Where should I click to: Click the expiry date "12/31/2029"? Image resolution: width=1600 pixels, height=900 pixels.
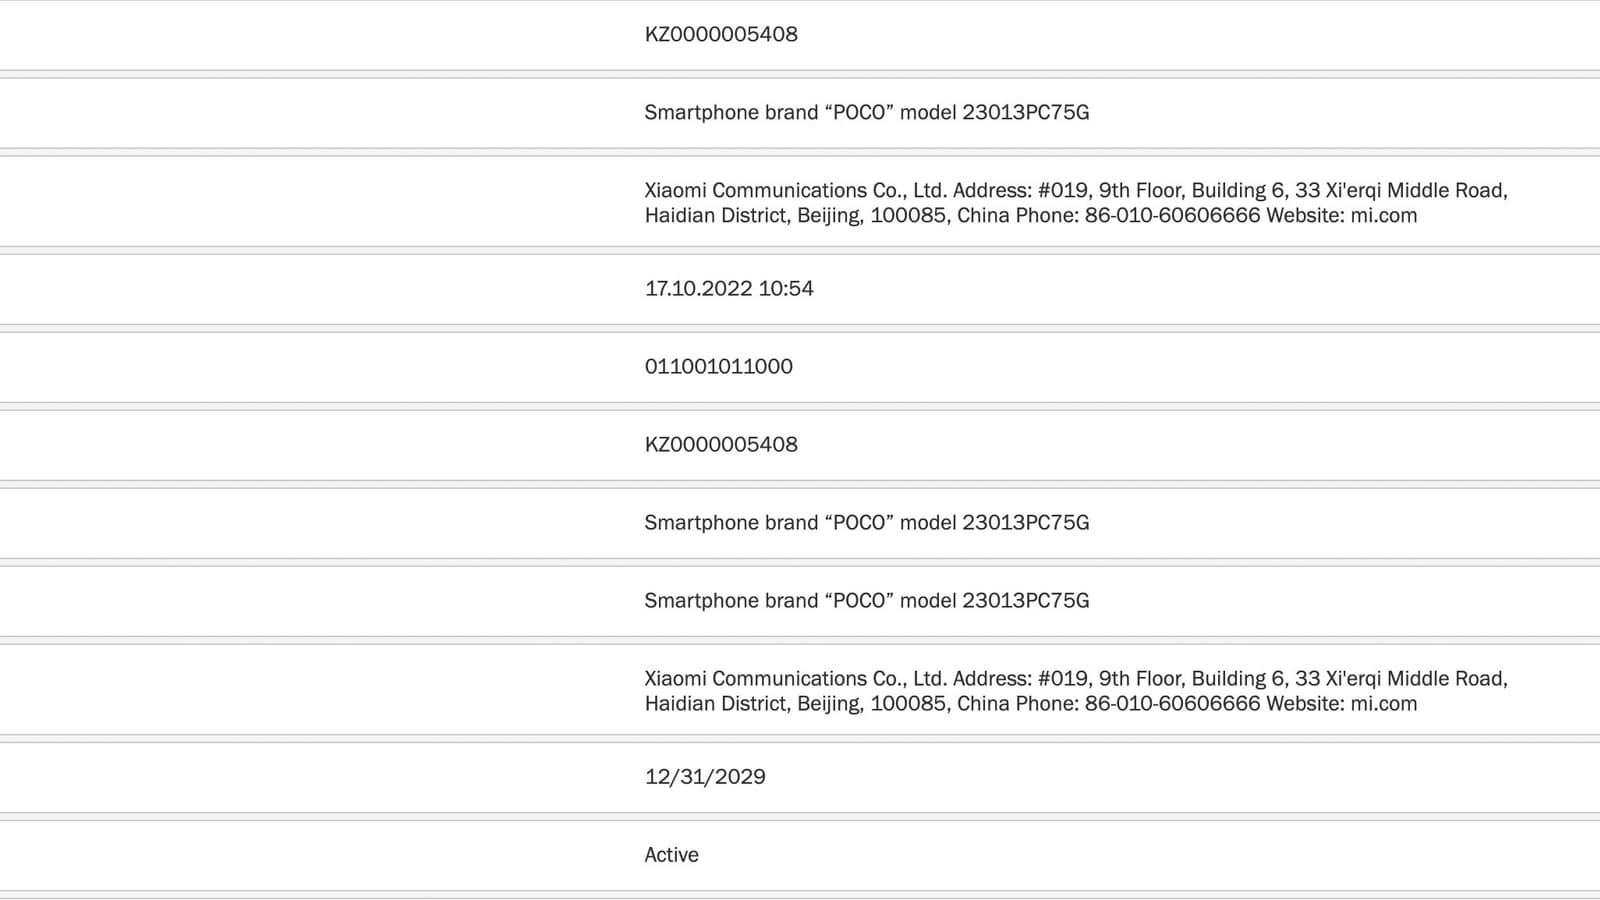(705, 777)
